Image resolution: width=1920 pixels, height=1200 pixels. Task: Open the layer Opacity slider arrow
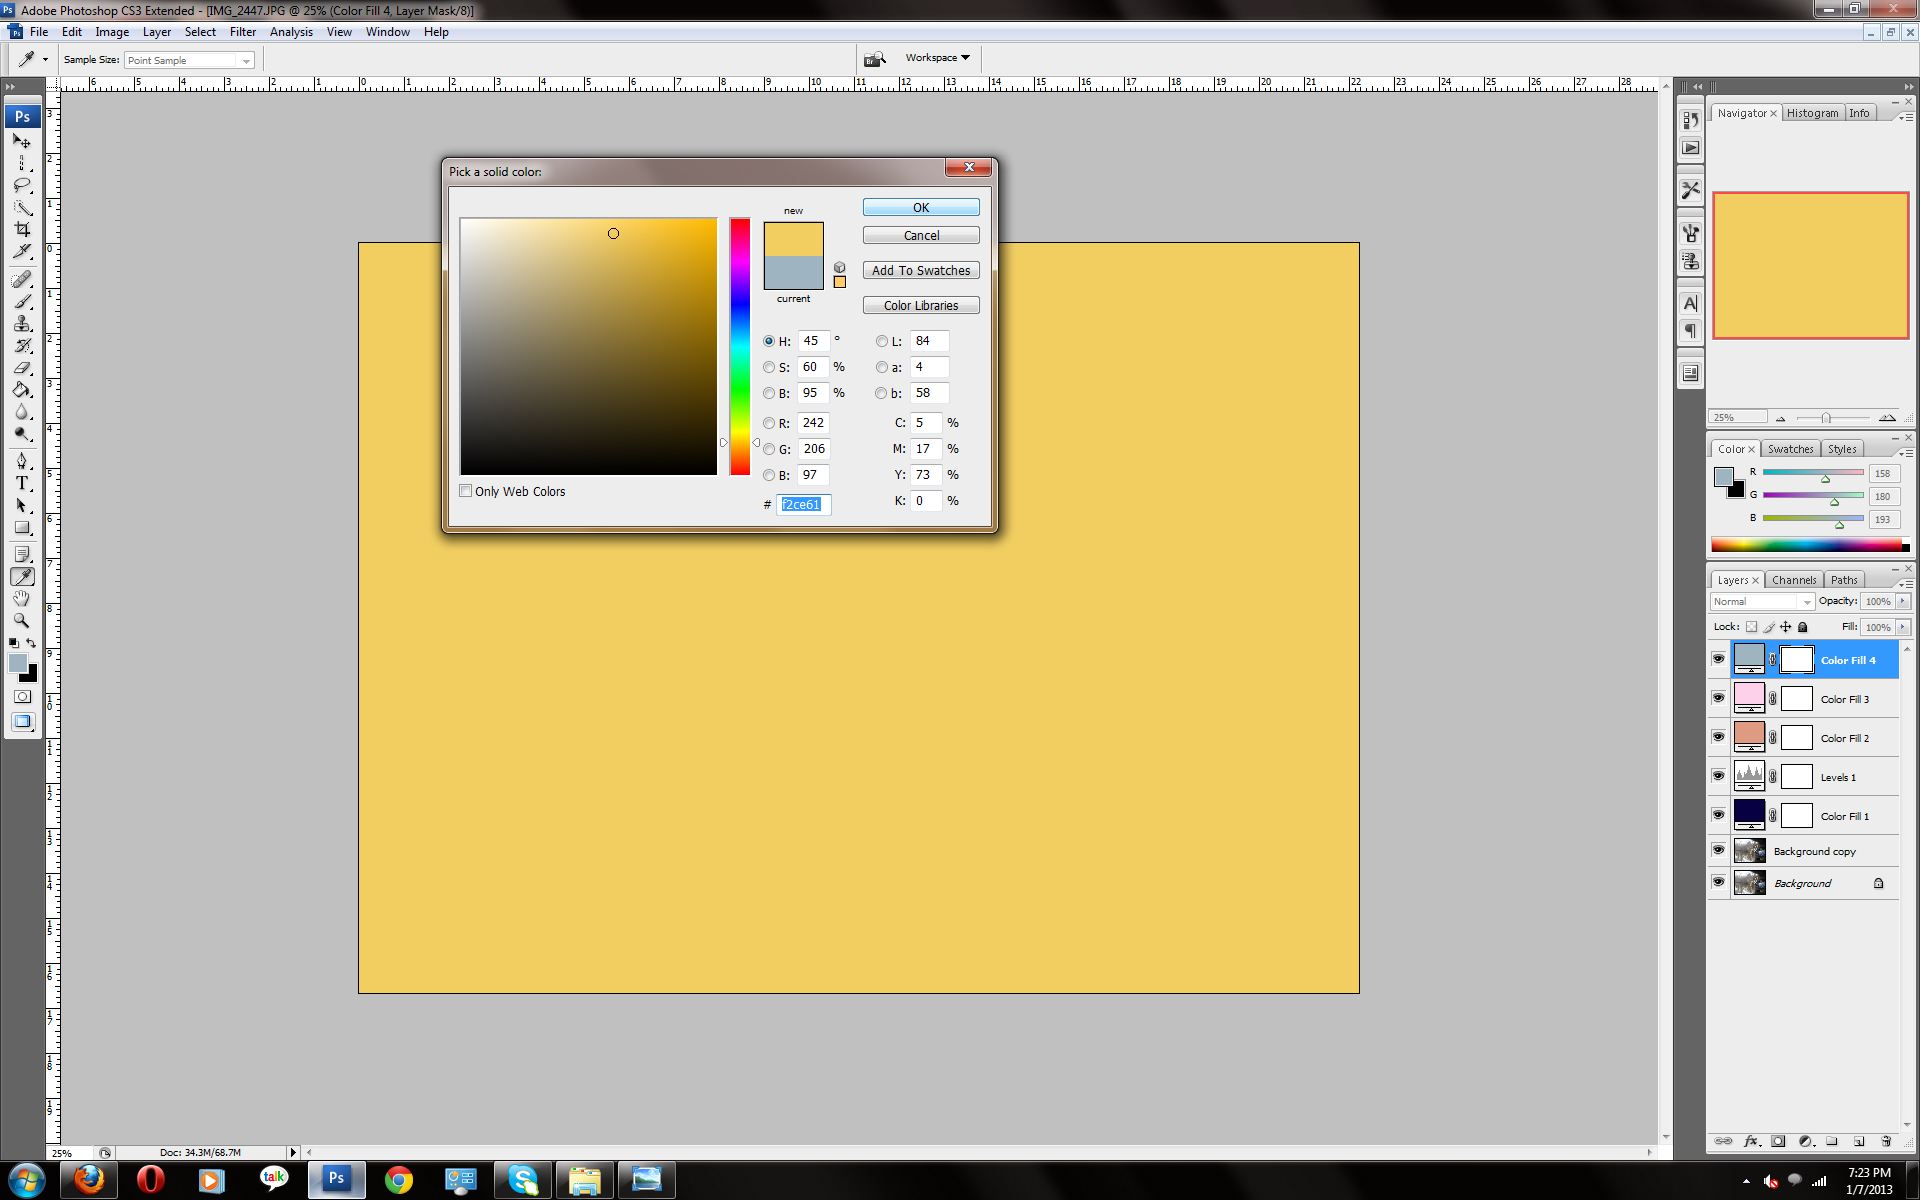click(1903, 601)
